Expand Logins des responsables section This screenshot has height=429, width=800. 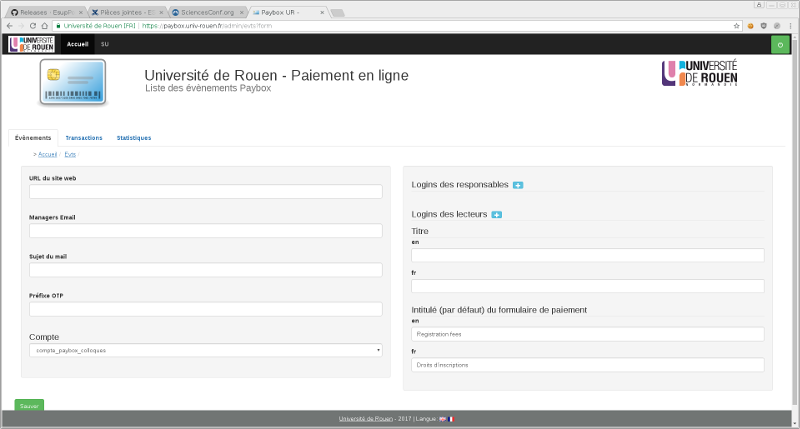518,185
